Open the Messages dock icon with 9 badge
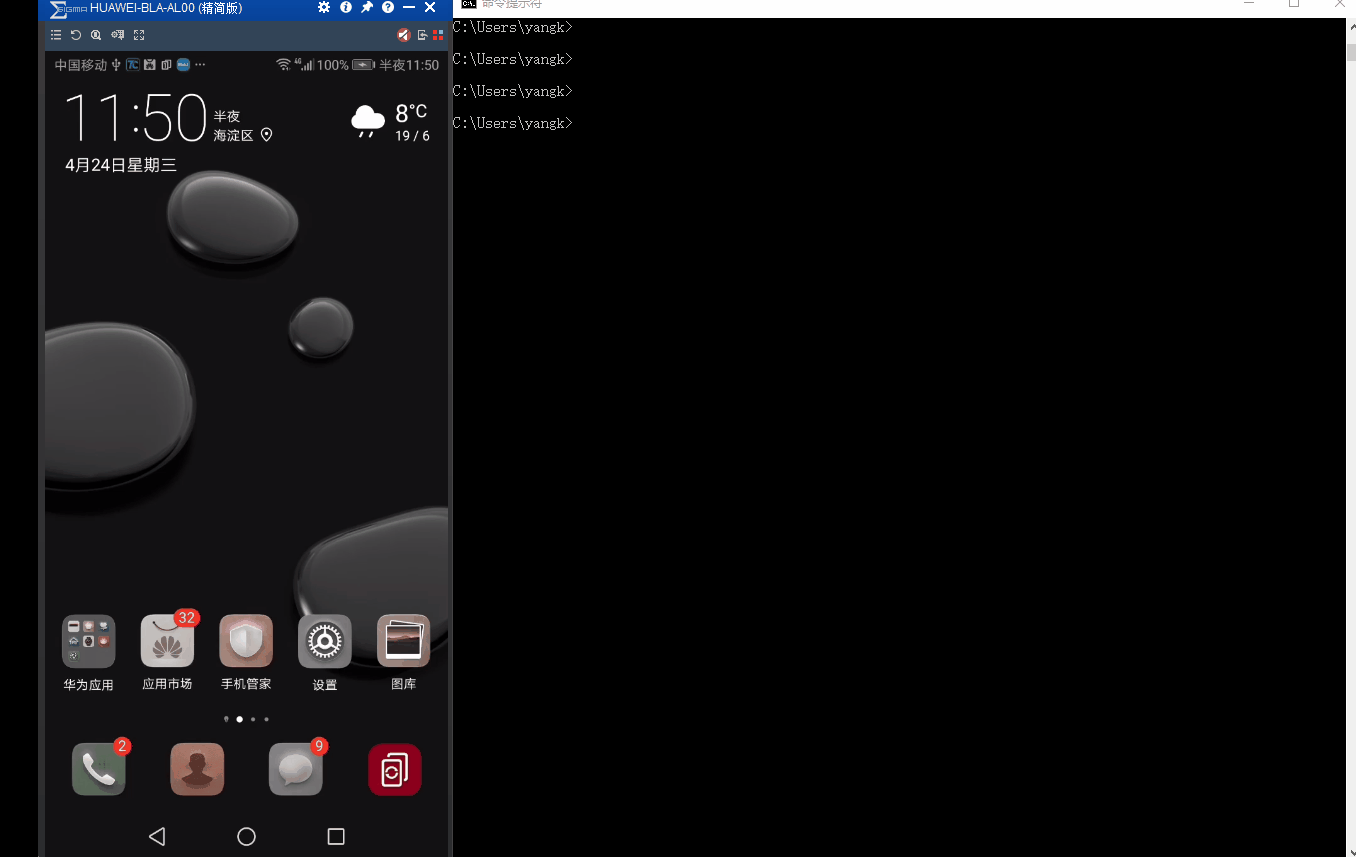Screen dimensions: 1356x857 coord(296,769)
